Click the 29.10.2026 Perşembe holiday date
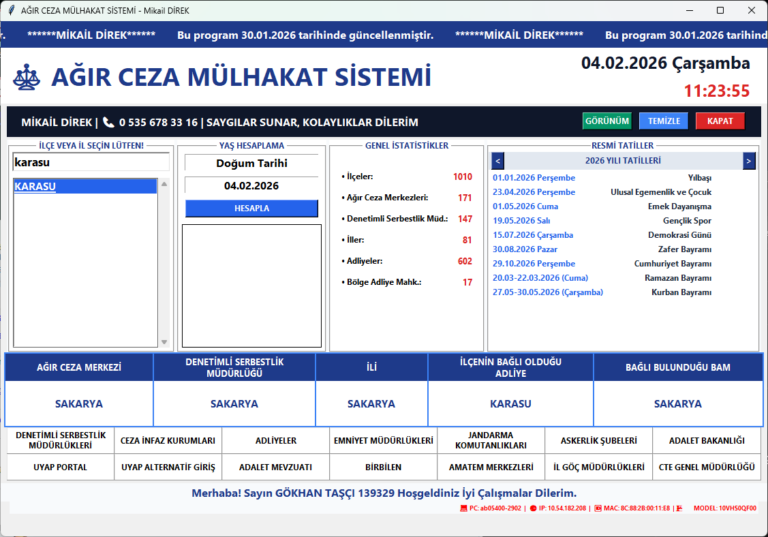 (x=534, y=263)
